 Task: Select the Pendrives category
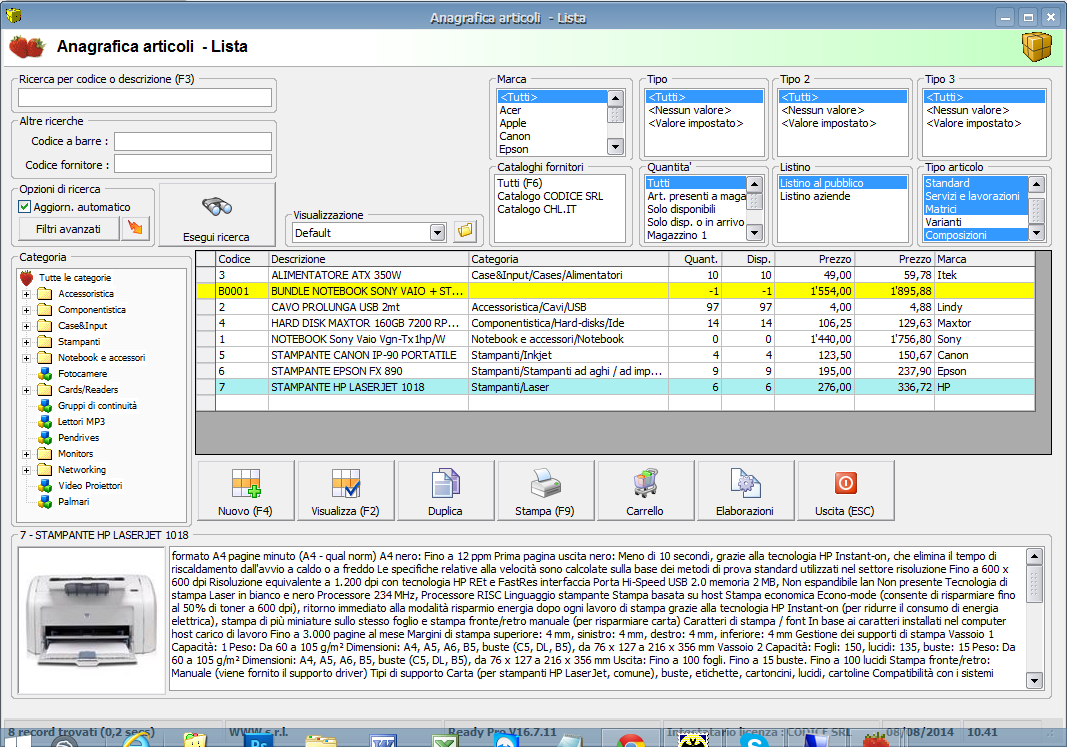click(x=78, y=437)
